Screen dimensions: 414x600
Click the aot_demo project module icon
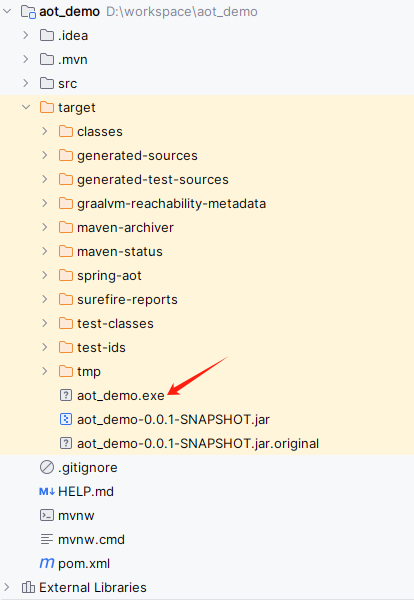pyautogui.click(x=28, y=11)
